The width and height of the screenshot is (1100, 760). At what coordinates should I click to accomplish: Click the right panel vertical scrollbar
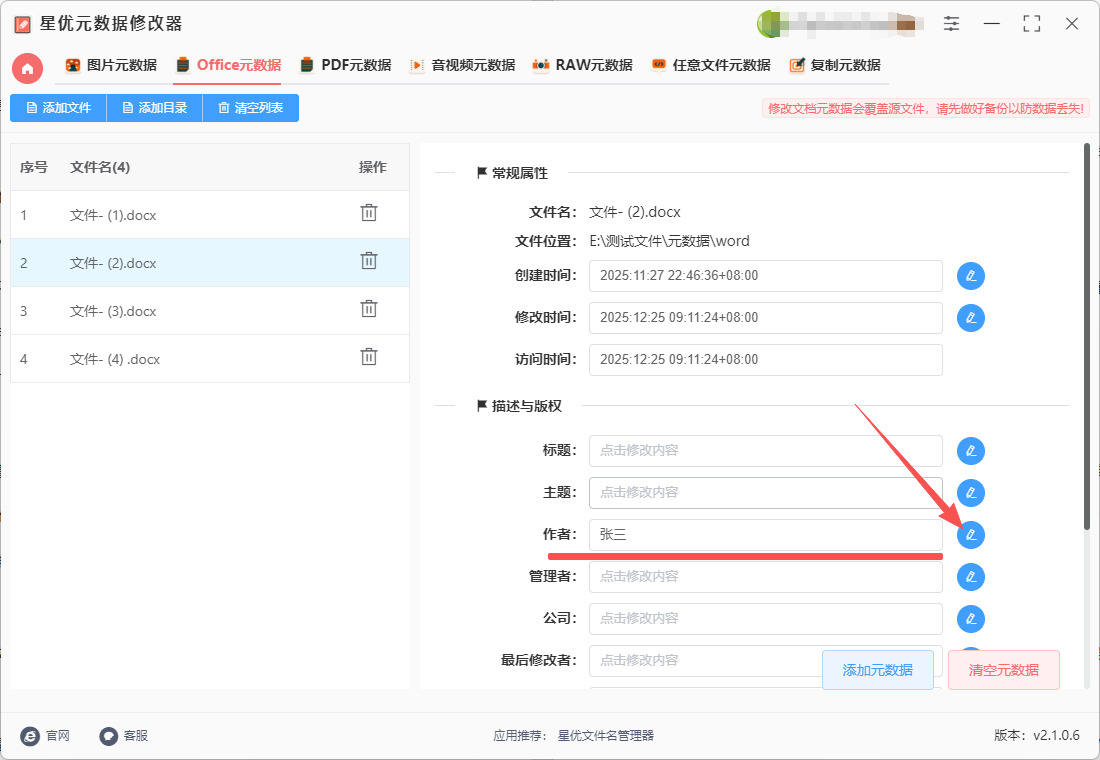pos(1087,337)
